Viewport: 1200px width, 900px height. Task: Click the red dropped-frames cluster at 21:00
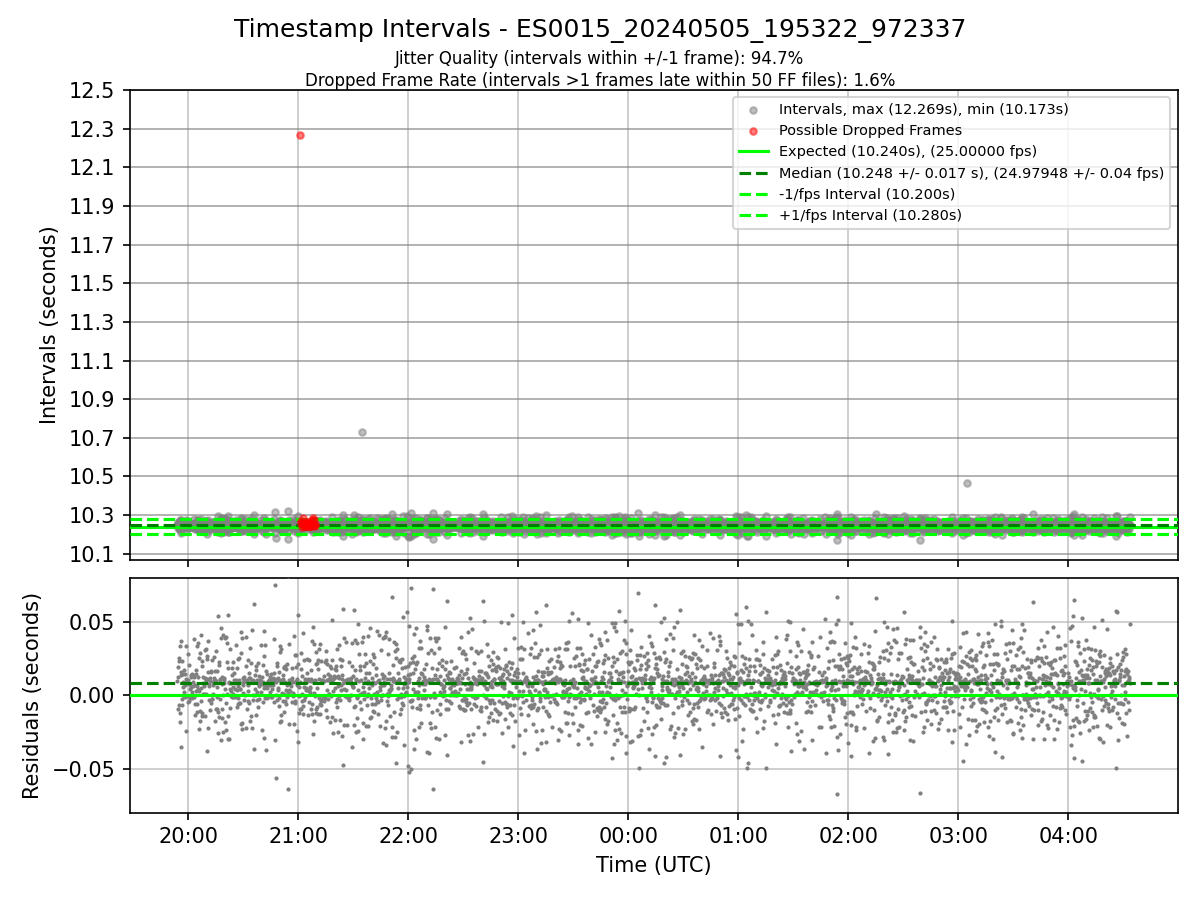[x=308, y=523]
